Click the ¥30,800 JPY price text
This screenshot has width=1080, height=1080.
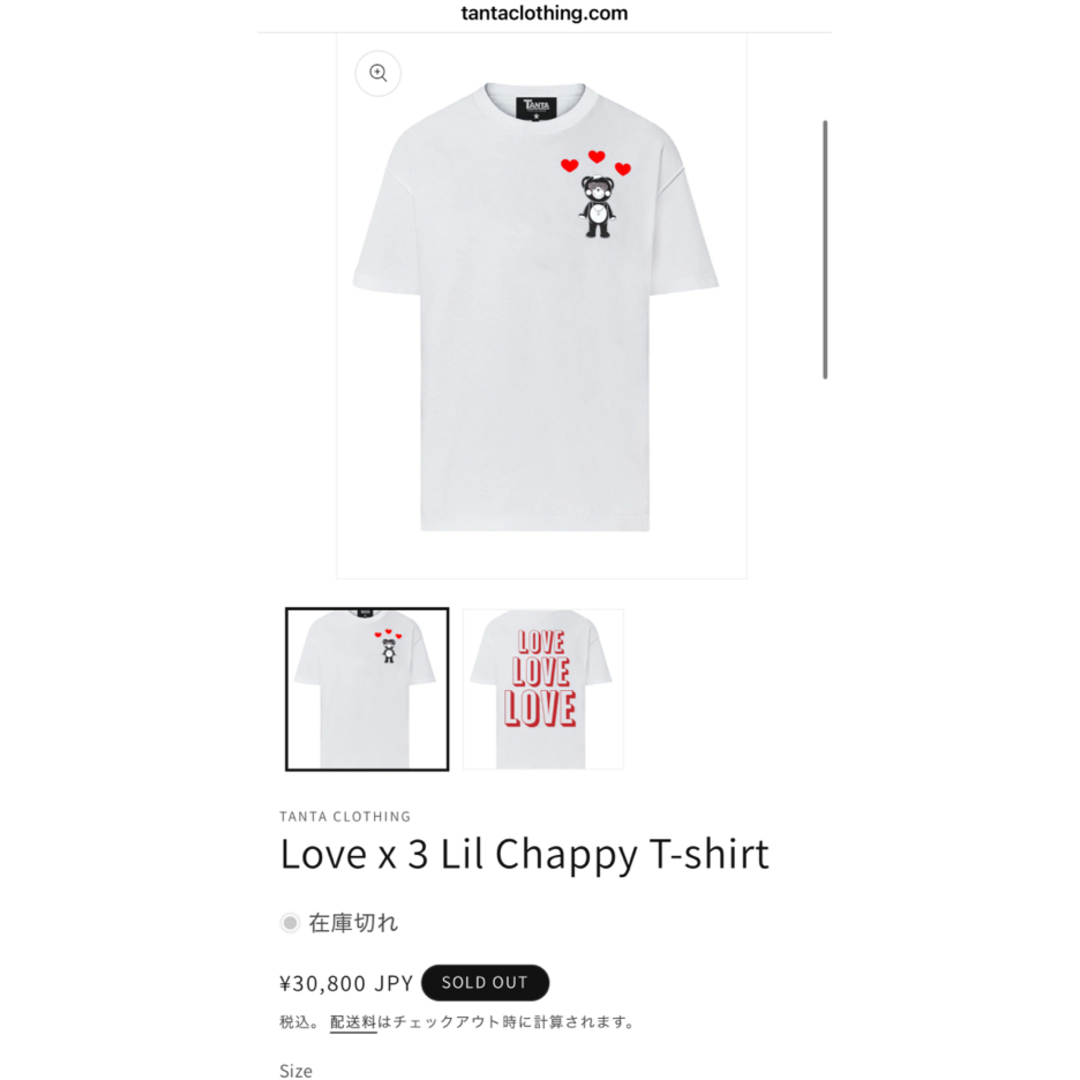pyautogui.click(x=346, y=983)
